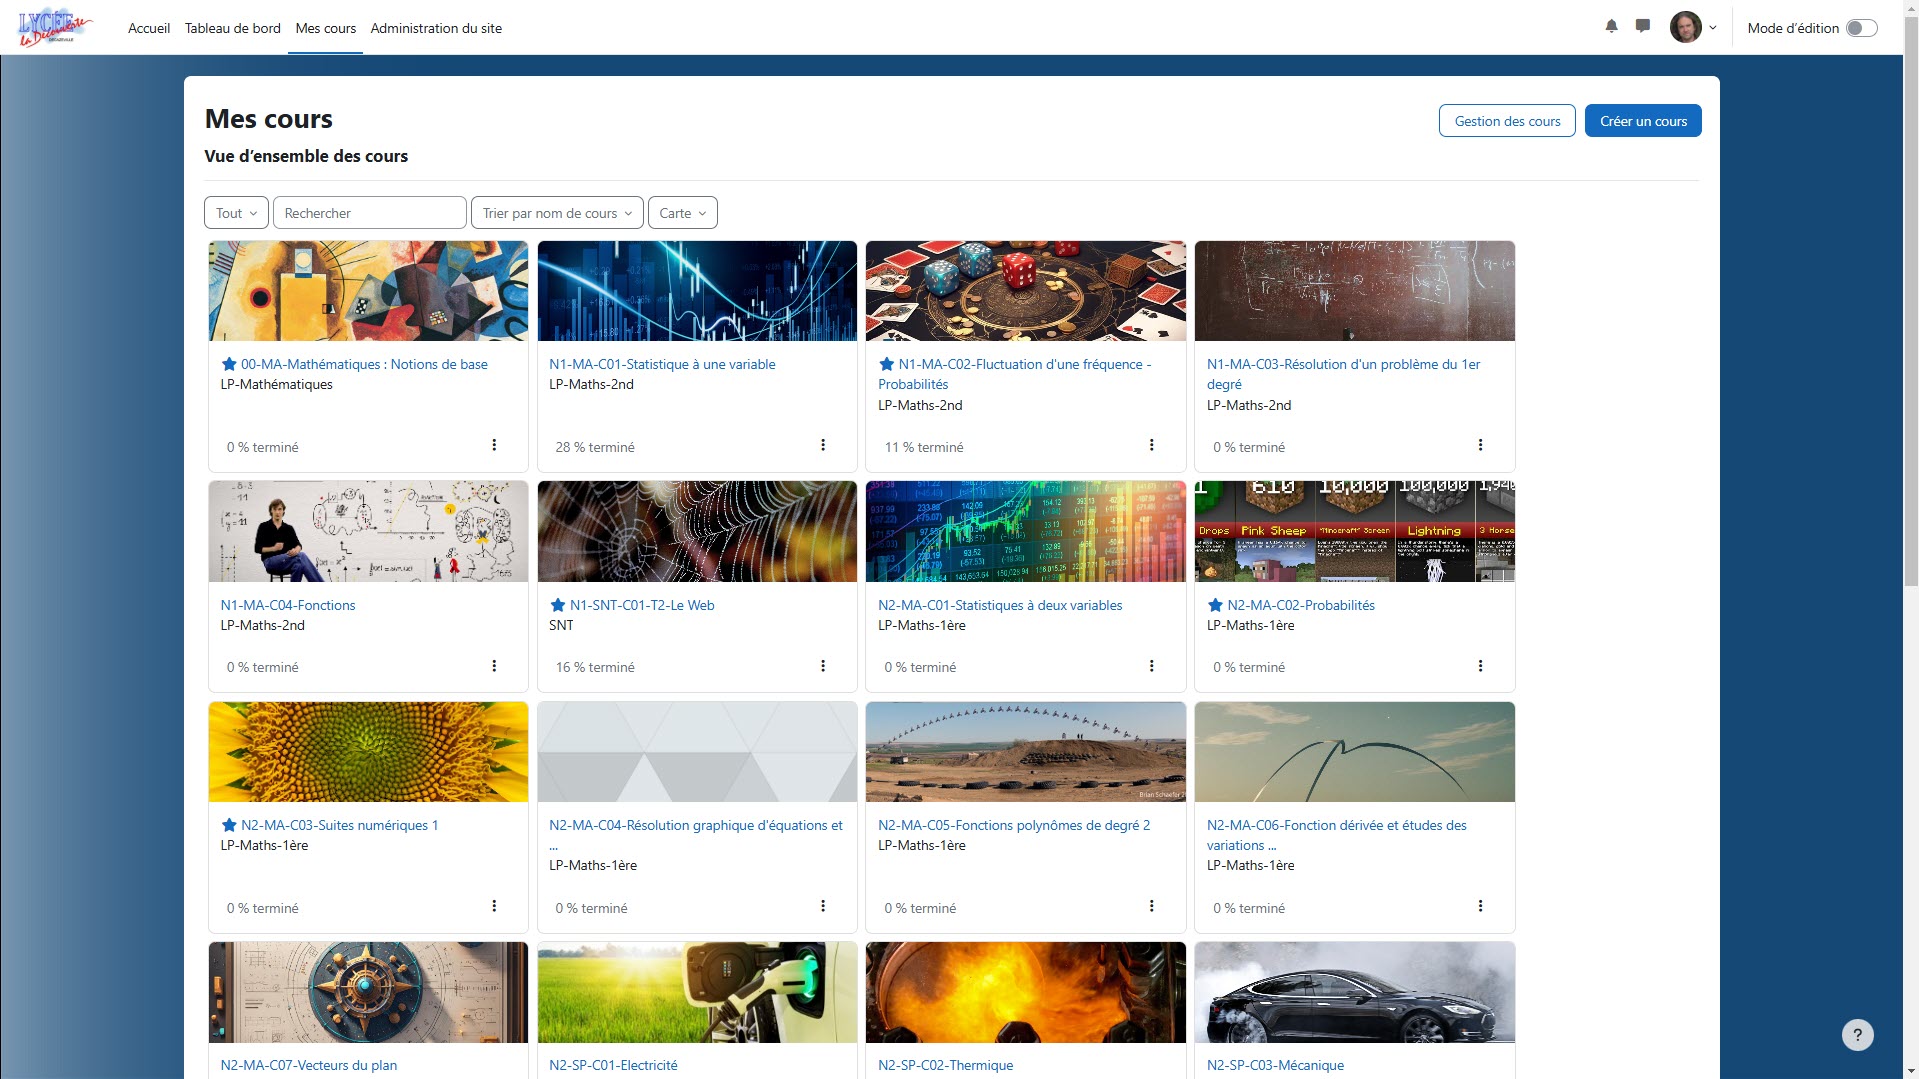
Task: Open the user profile avatar menu
Action: [1686, 27]
